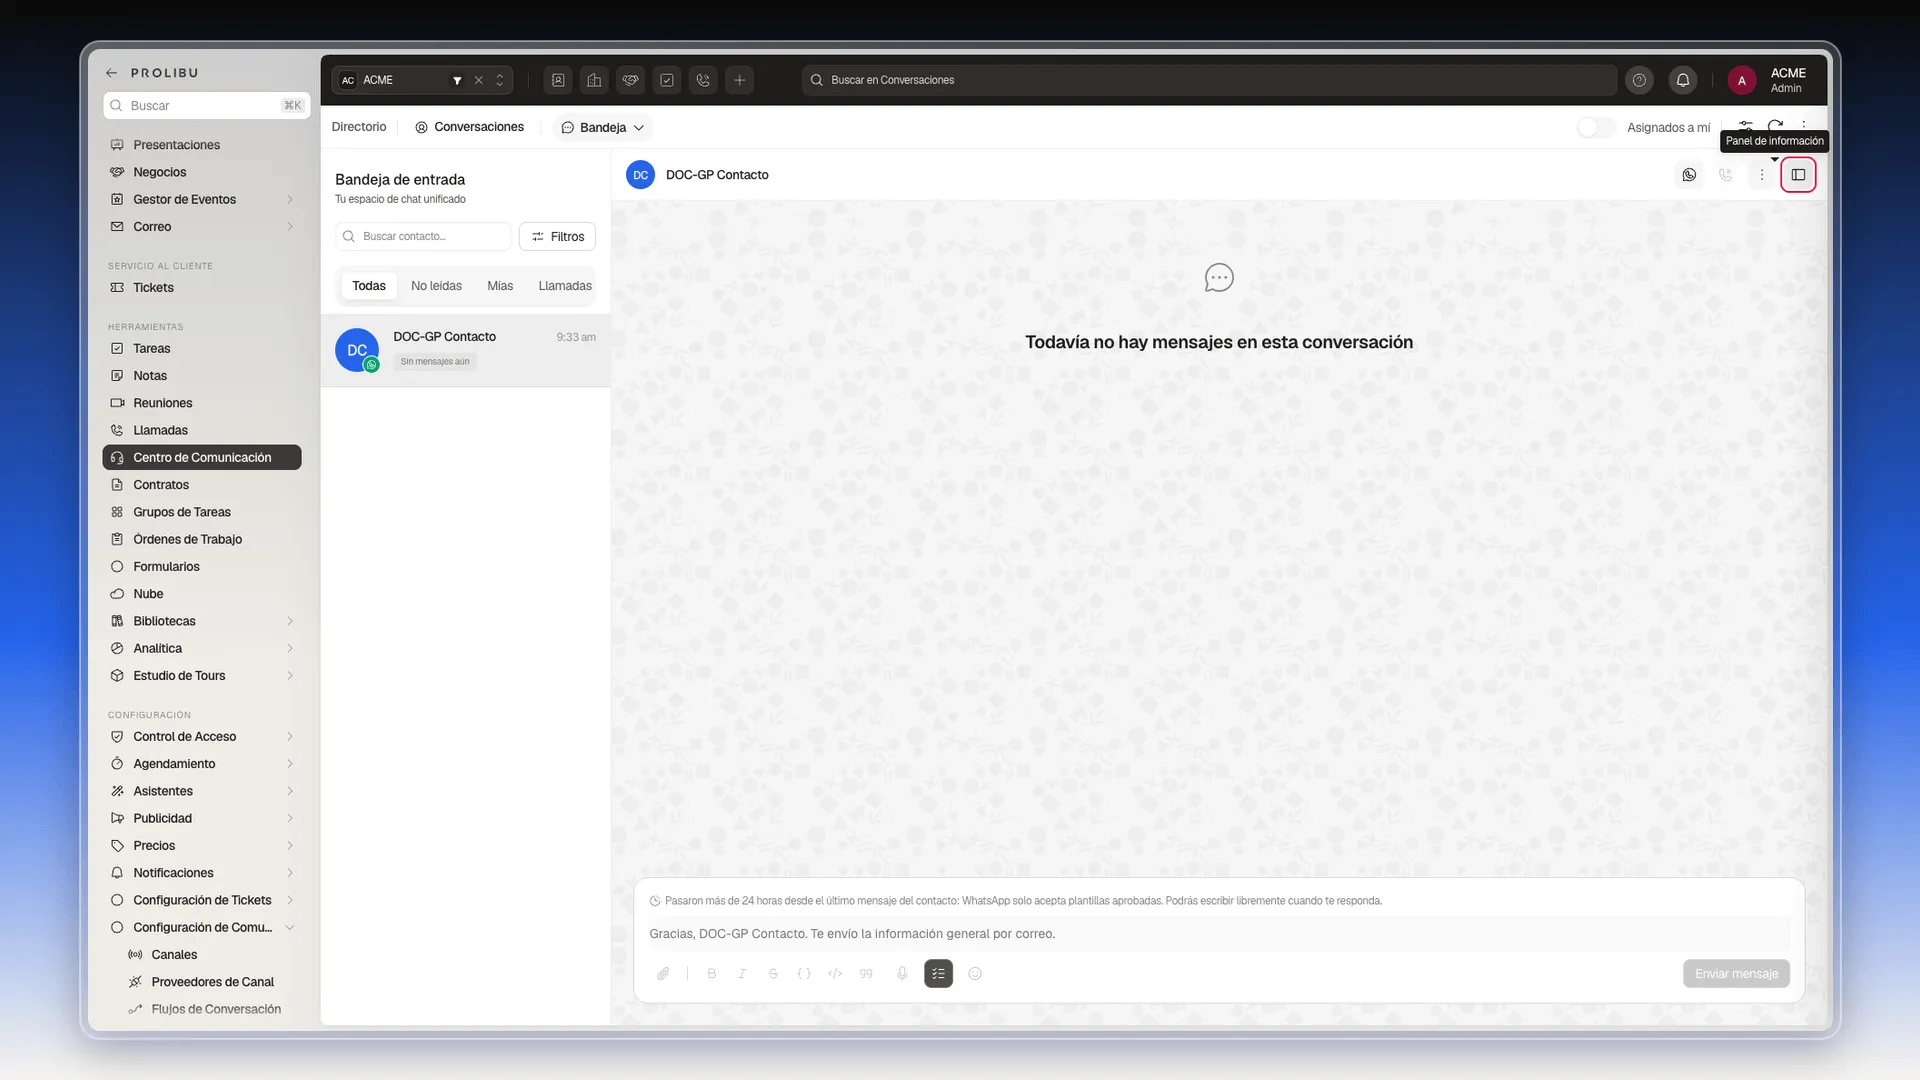The image size is (1920, 1080).
Task: Click the Buscar contacto search field
Action: (423, 236)
